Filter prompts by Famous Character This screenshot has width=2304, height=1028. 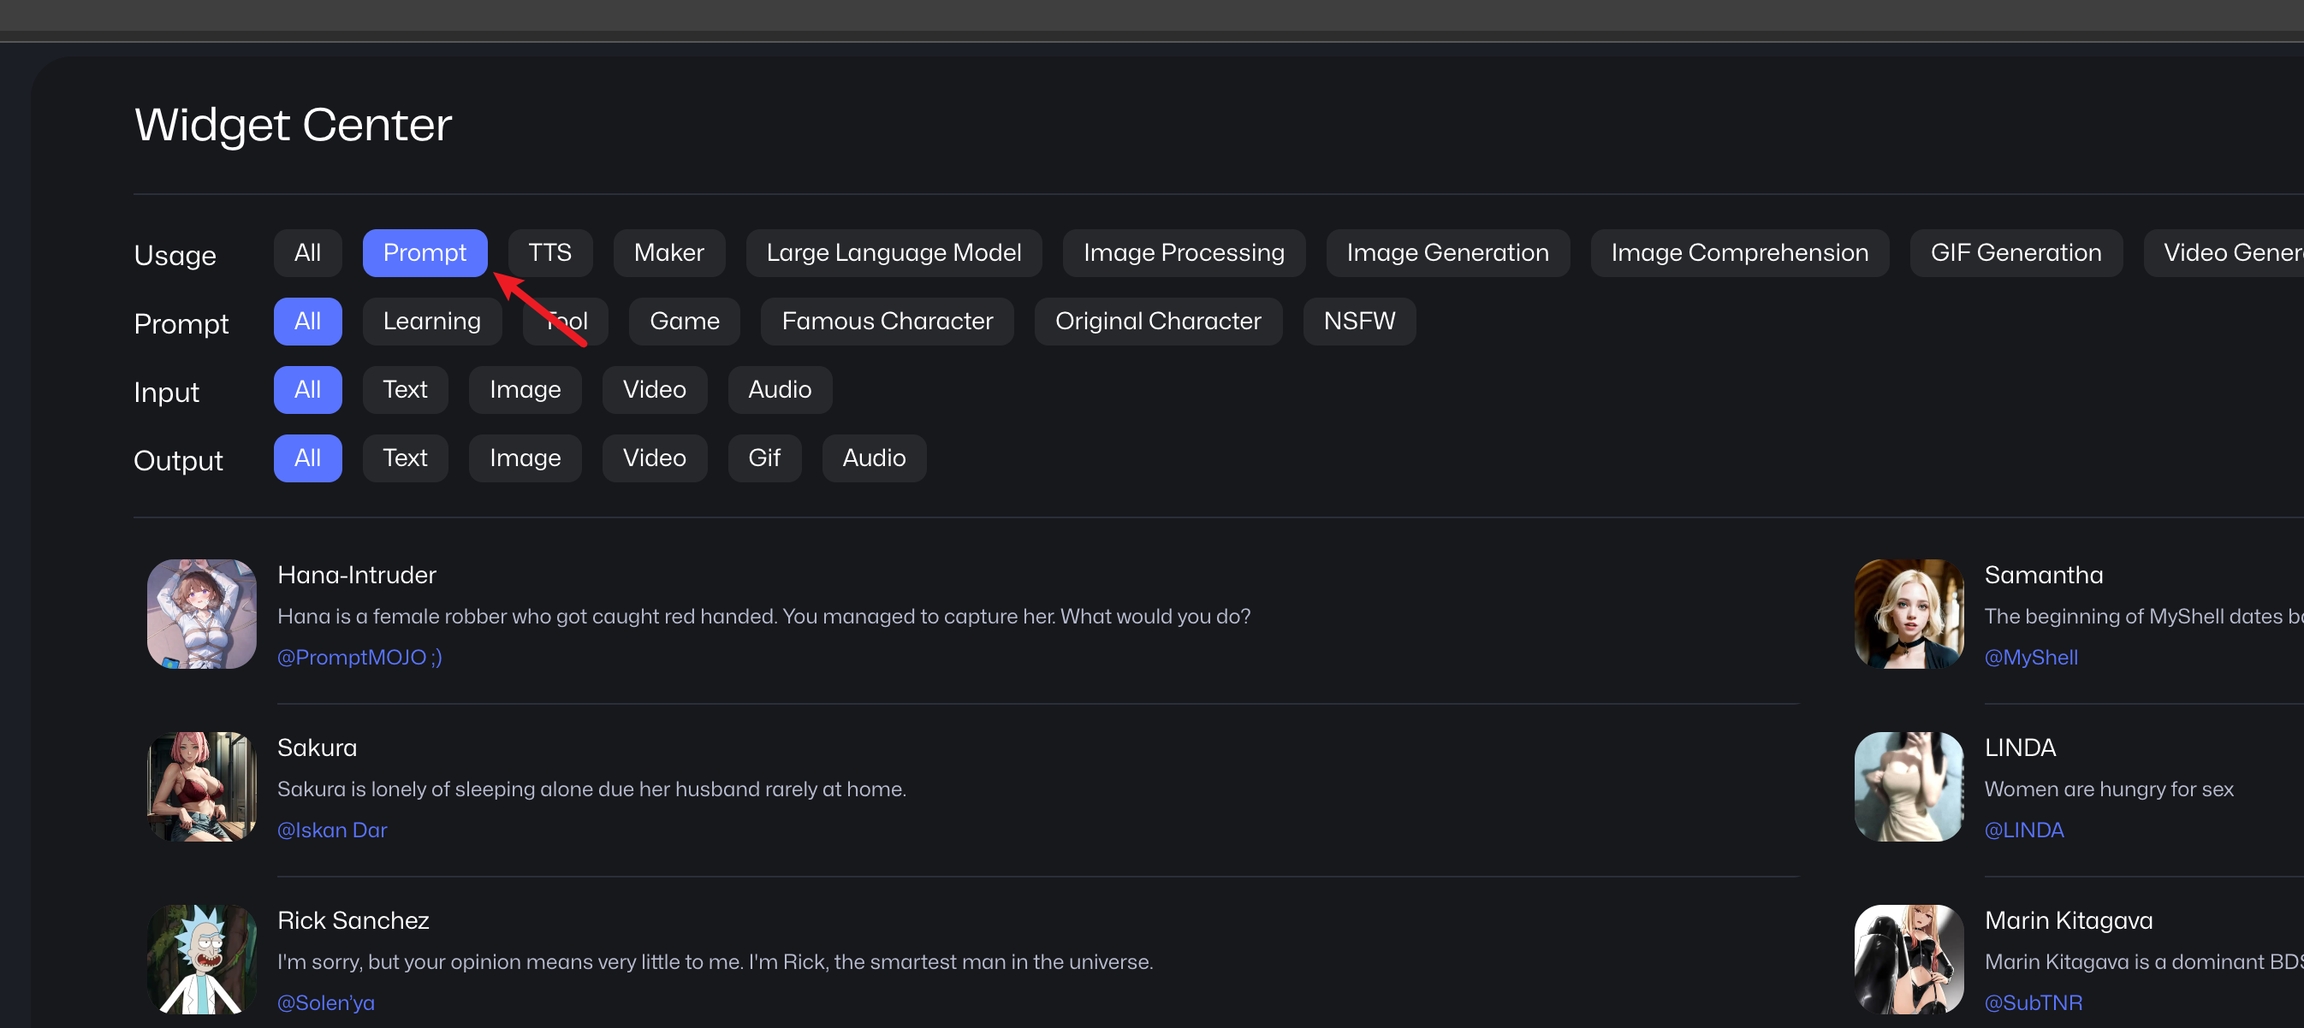(x=886, y=321)
